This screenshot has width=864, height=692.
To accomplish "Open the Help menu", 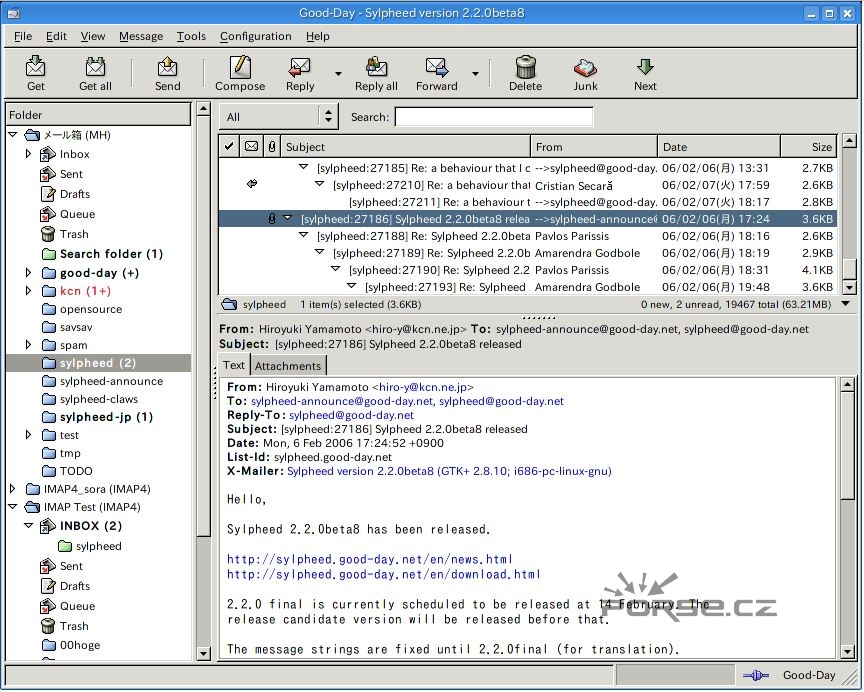I will click(x=318, y=36).
